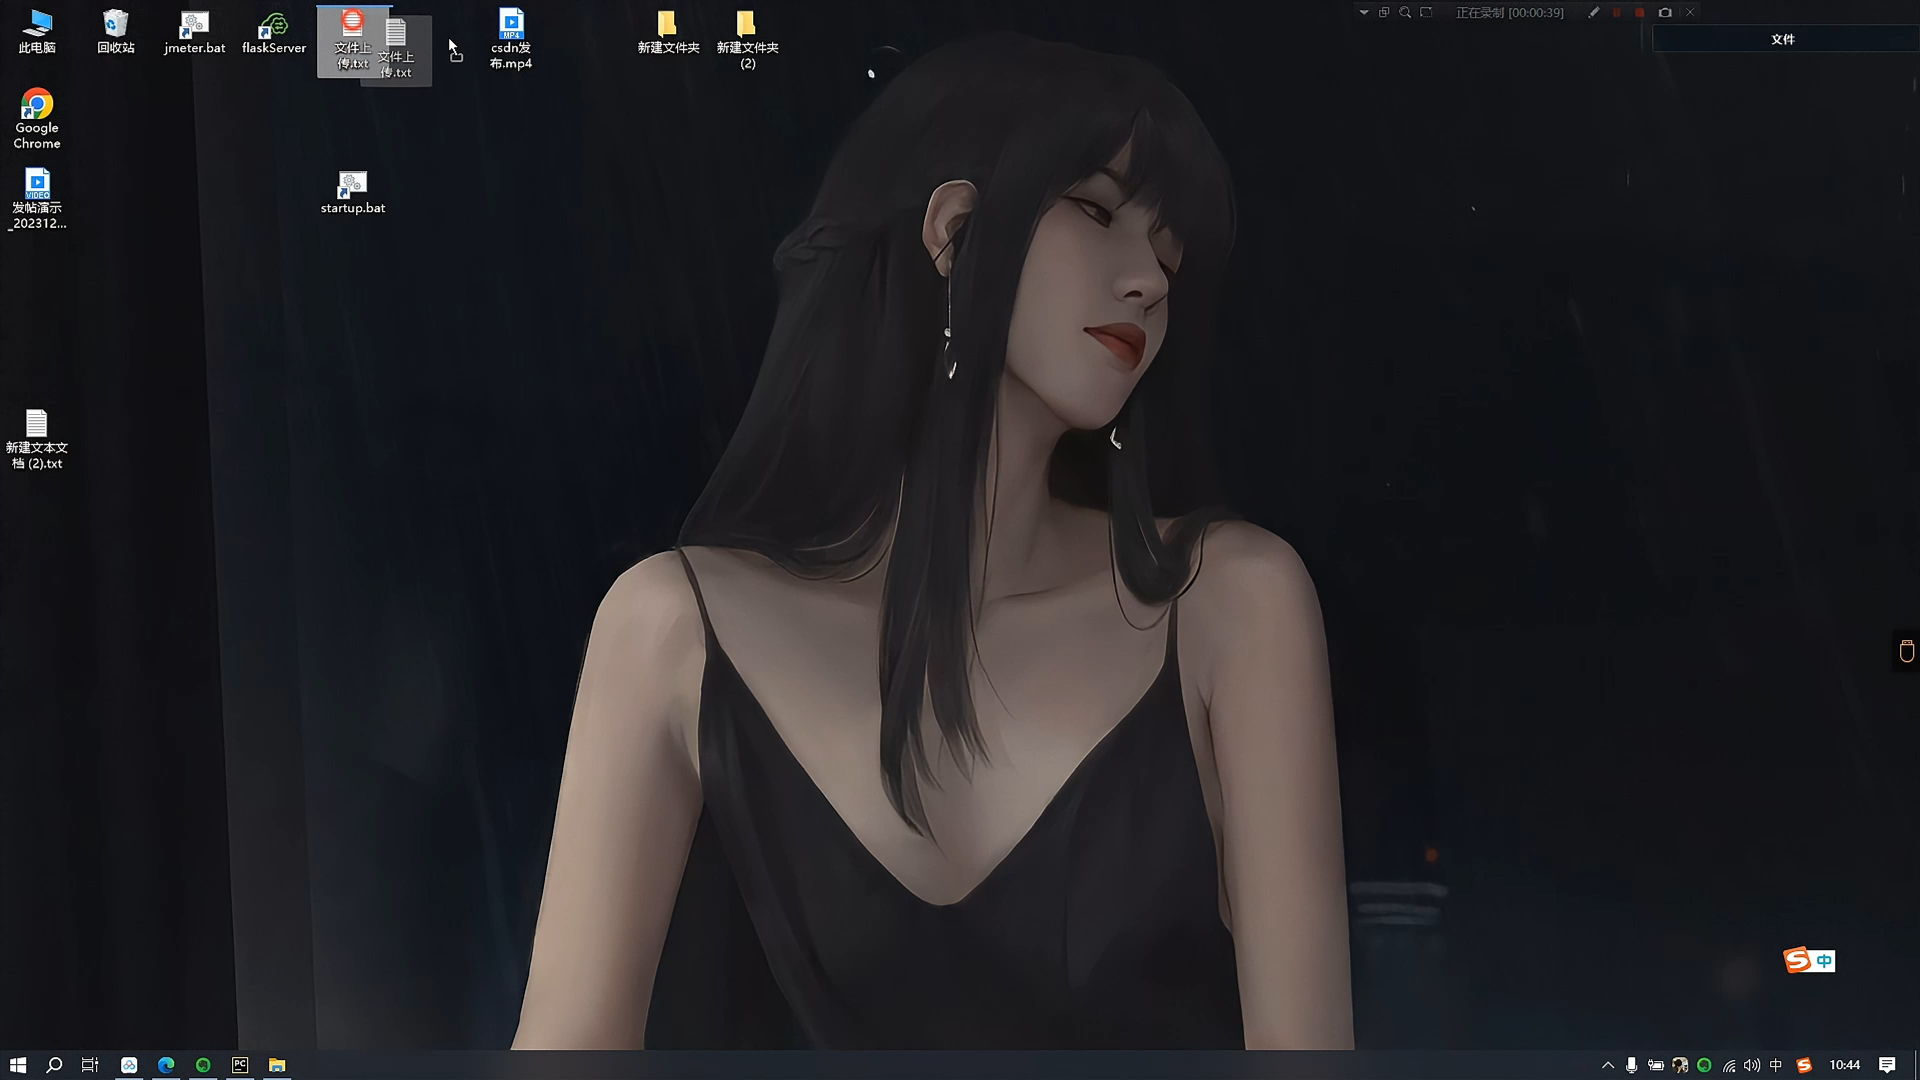Select the Google Chrome desktop shortcut
Image resolution: width=1920 pixels, height=1080 pixels.
[x=37, y=119]
